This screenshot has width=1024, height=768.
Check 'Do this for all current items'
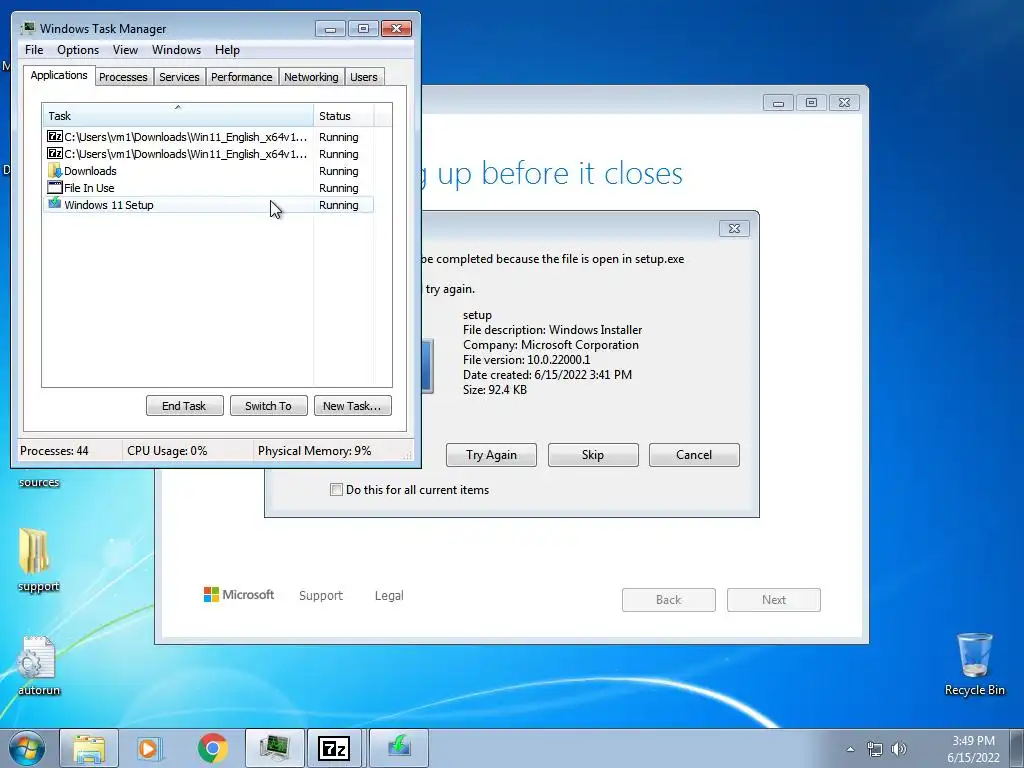(x=336, y=490)
